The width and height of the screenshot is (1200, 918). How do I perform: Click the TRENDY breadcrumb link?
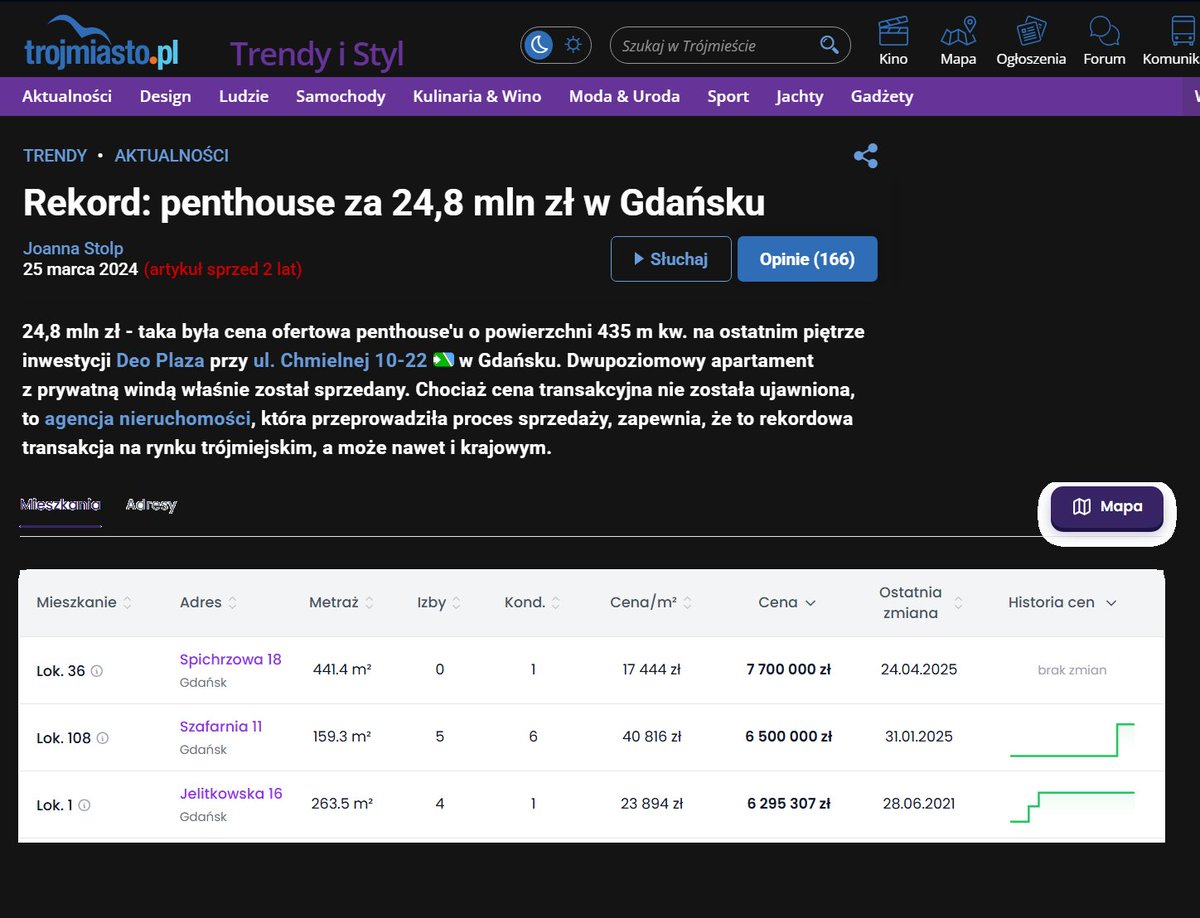(55, 155)
